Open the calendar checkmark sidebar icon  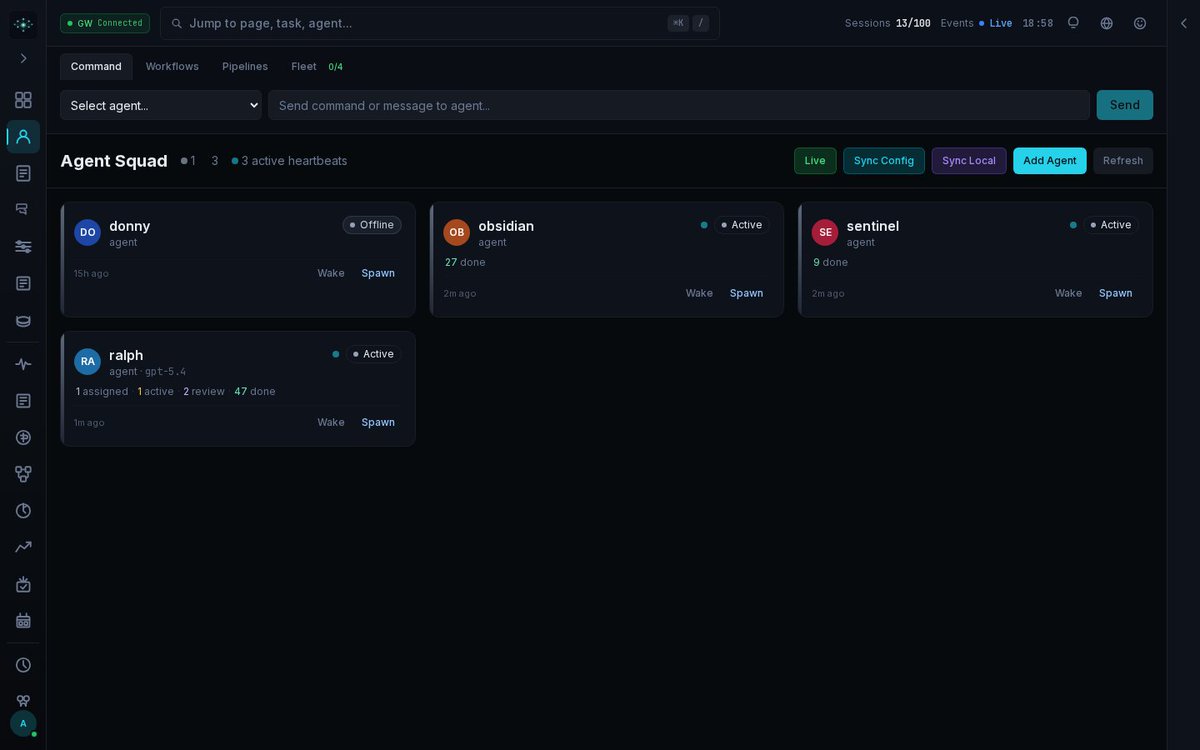tap(23, 584)
